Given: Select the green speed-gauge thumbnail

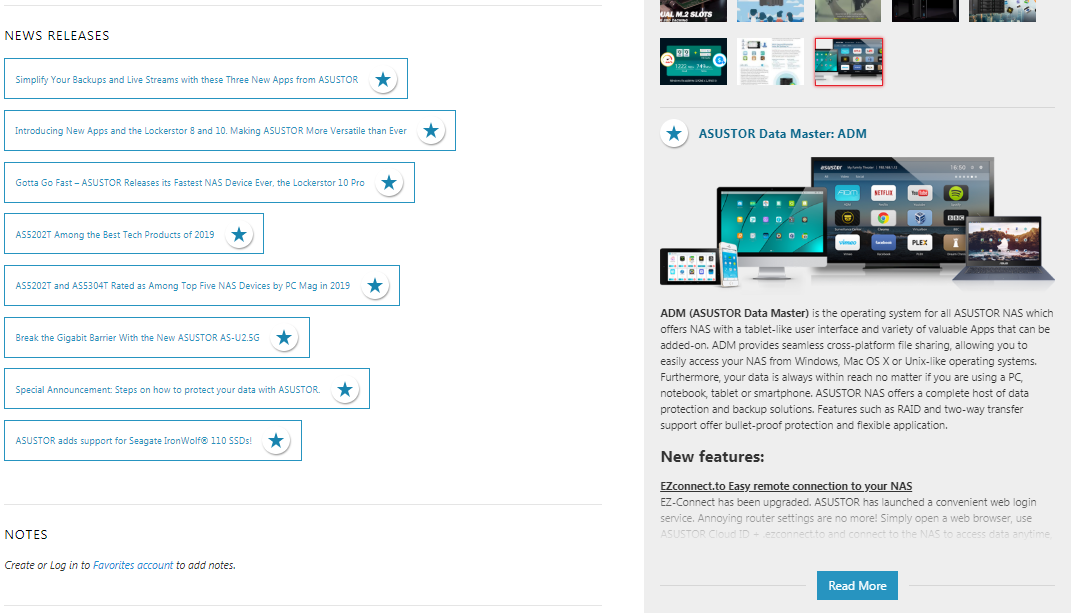Looking at the screenshot, I should pos(693,62).
